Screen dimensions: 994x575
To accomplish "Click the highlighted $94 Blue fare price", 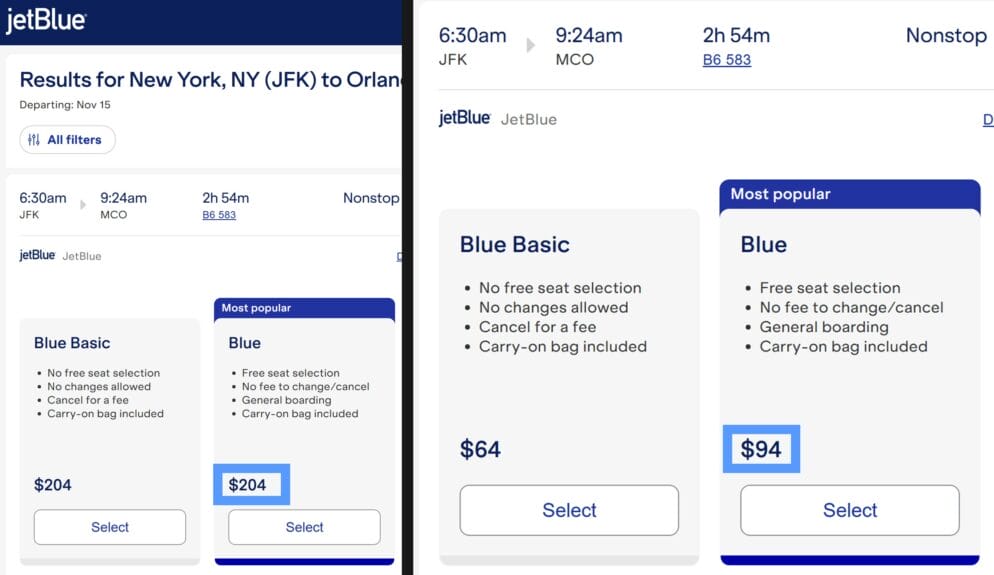I will (761, 449).
